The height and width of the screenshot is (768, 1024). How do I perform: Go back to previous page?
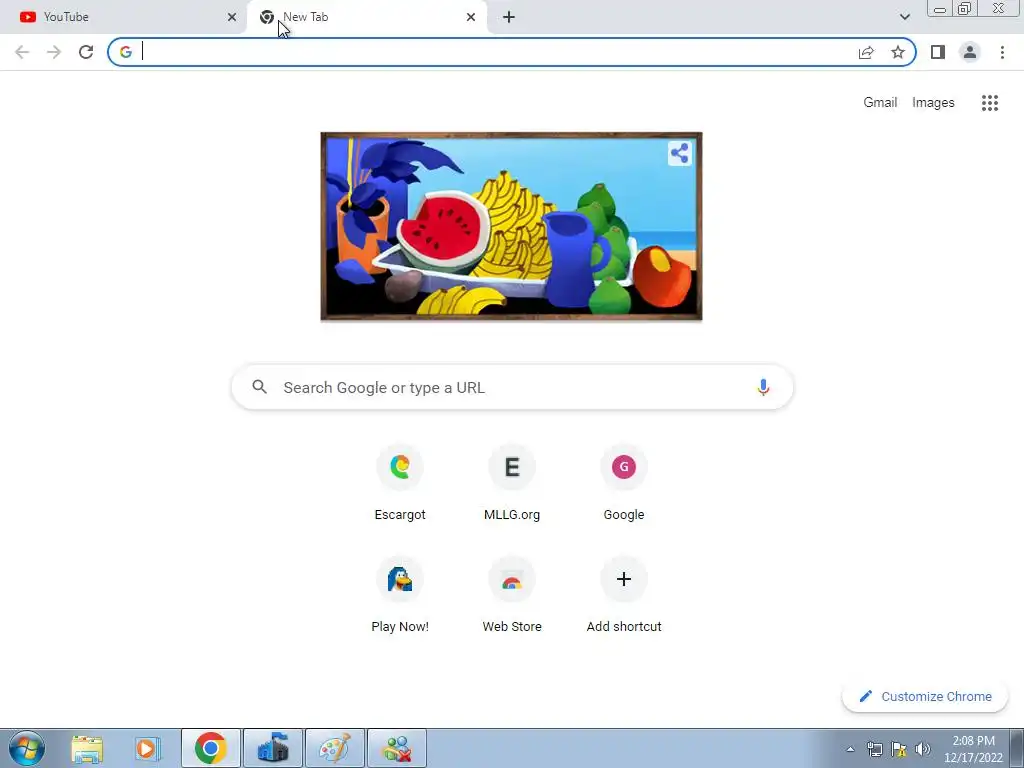[x=22, y=52]
